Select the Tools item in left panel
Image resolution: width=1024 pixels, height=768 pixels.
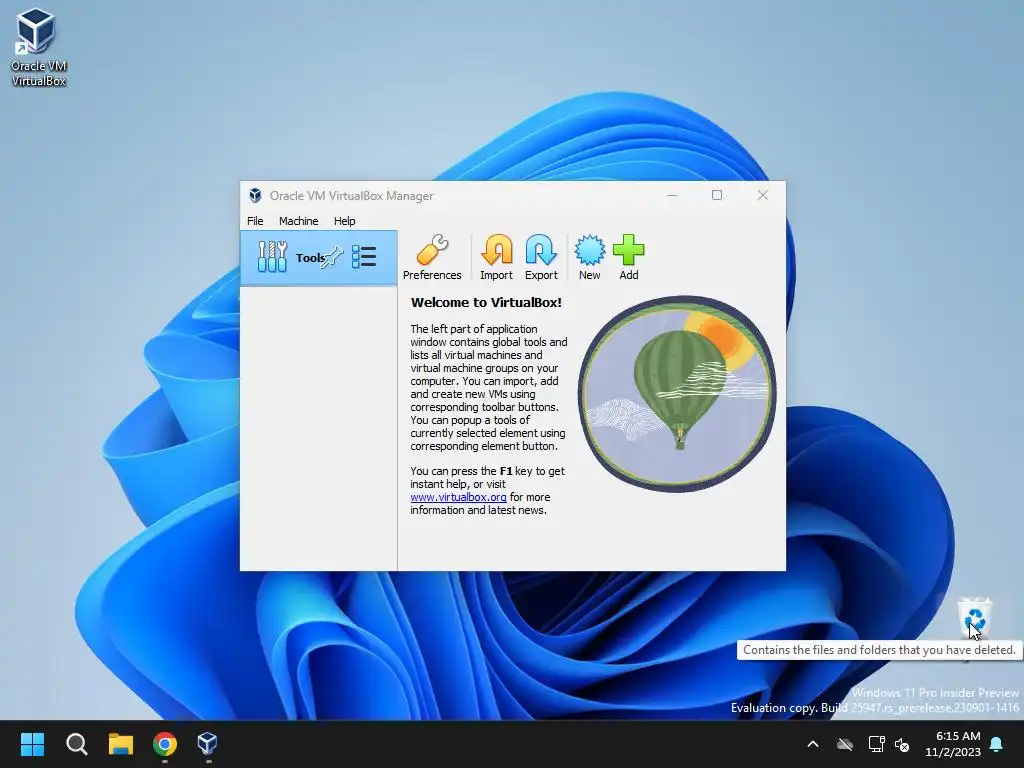319,257
